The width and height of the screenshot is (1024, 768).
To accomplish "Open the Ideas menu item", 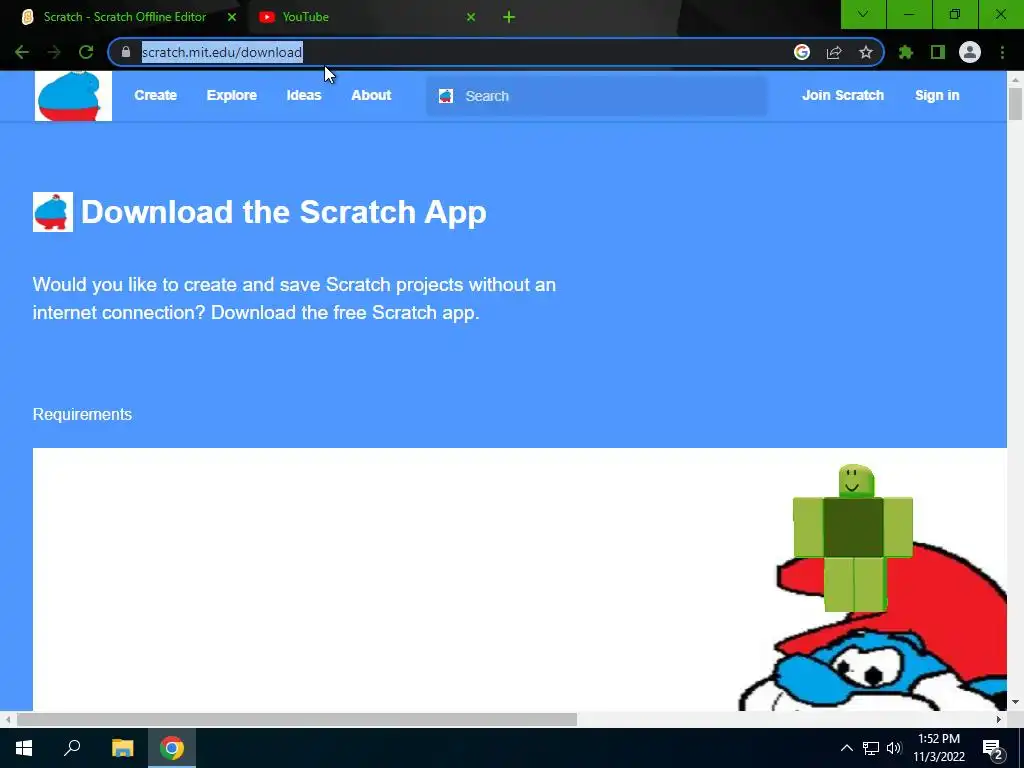I will (x=304, y=95).
